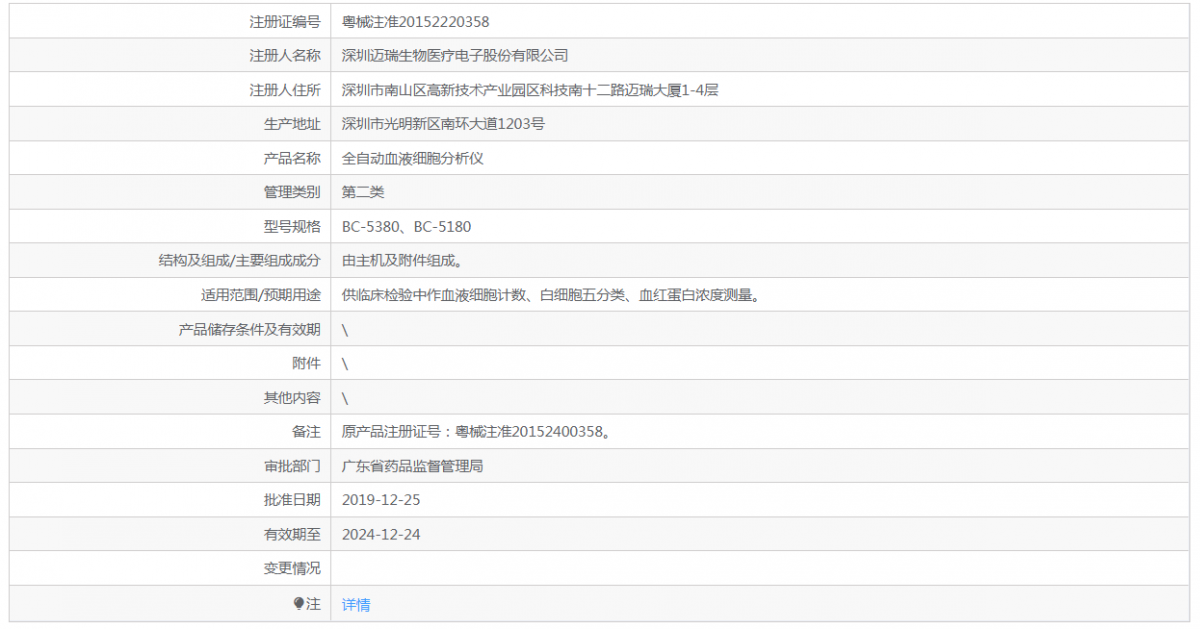Select the expiry date 2024-12-24
The width and height of the screenshot is (1200, 629).
point(381,535)
